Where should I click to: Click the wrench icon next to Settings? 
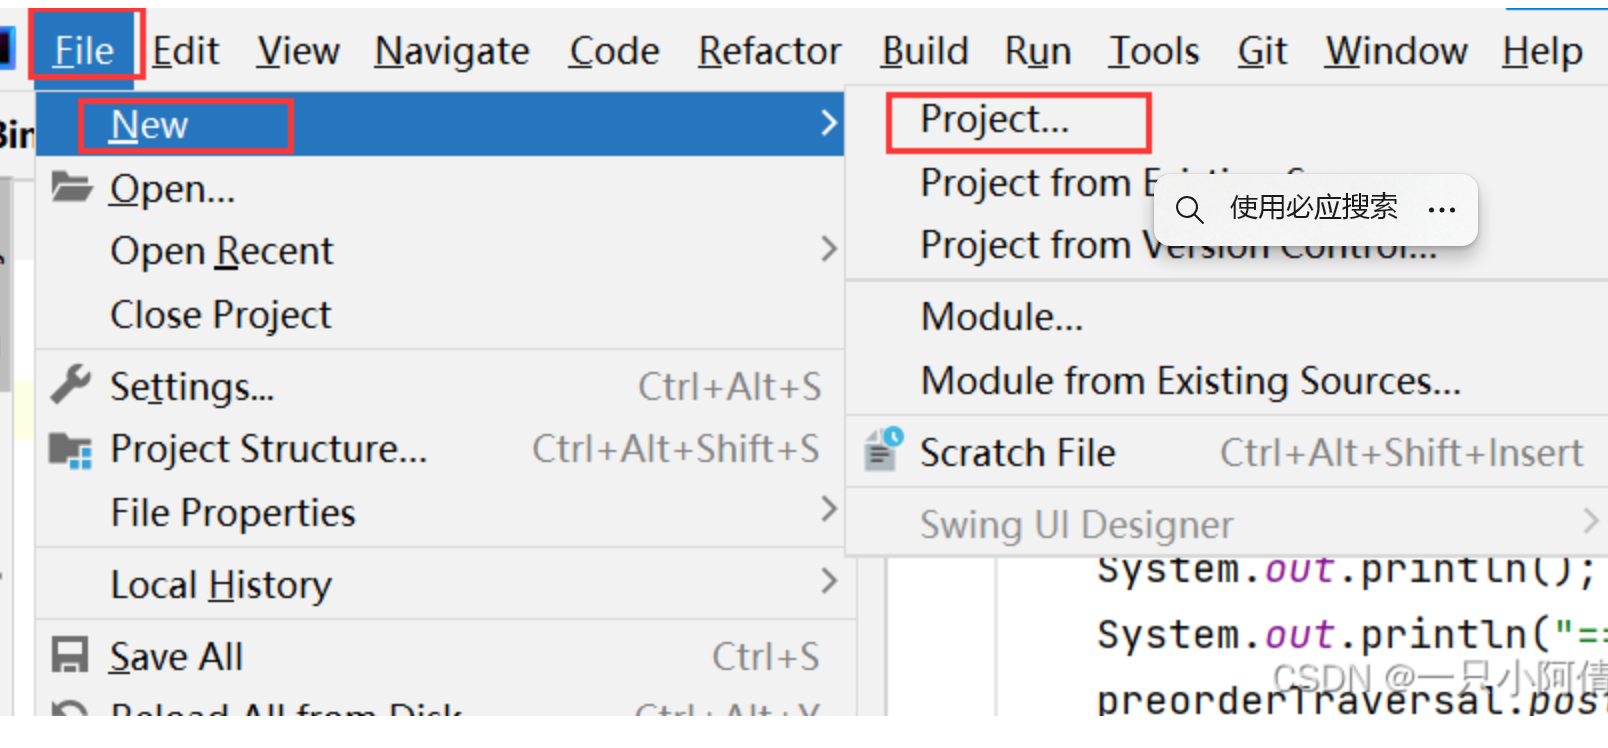point(70,385)
